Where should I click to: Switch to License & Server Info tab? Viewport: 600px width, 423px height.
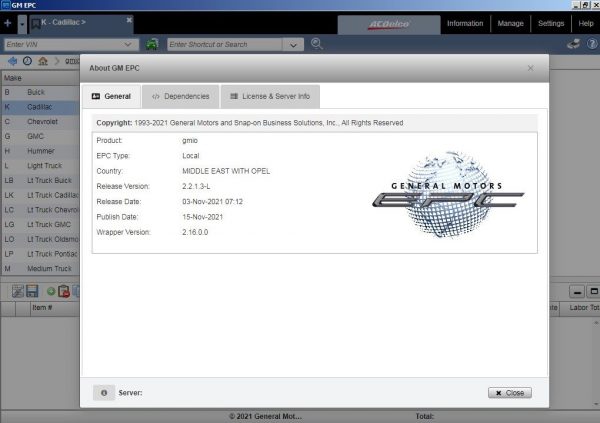(x=270, y=96)
